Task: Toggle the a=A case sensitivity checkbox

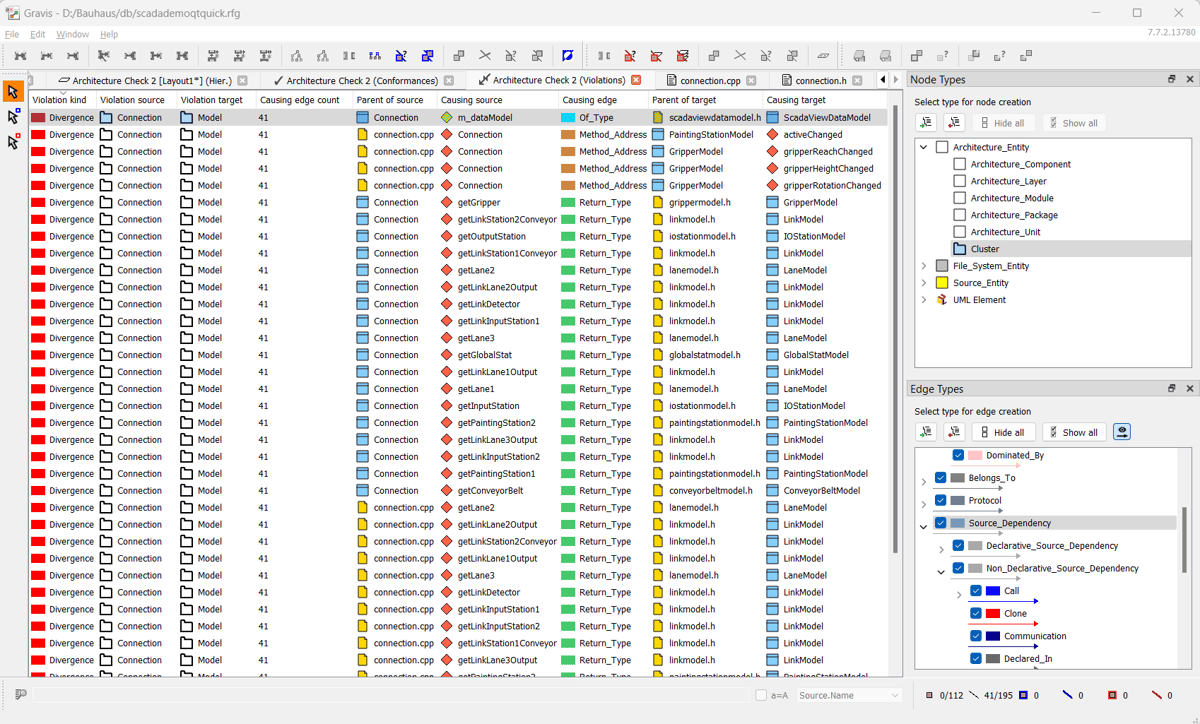Action: [761, 695]
